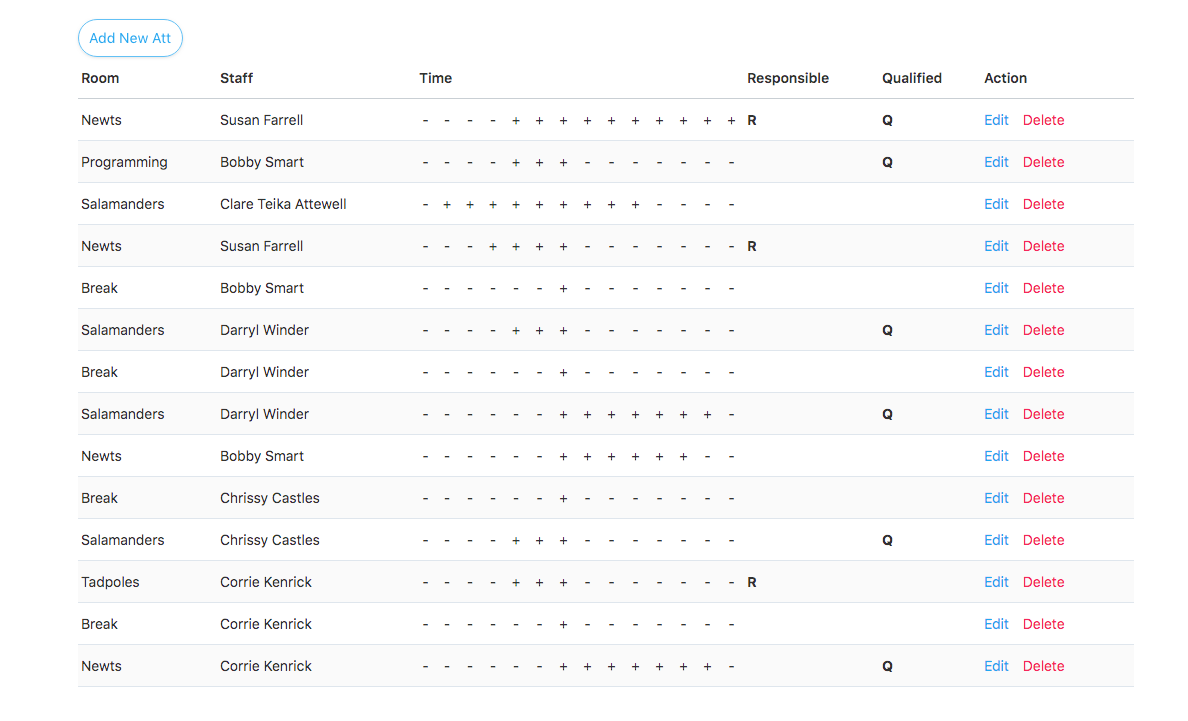Delete Corrie Kenrick's Tadpoles entry
The width and height of the screenshot is (1188, 721).
coord(1043,582)
